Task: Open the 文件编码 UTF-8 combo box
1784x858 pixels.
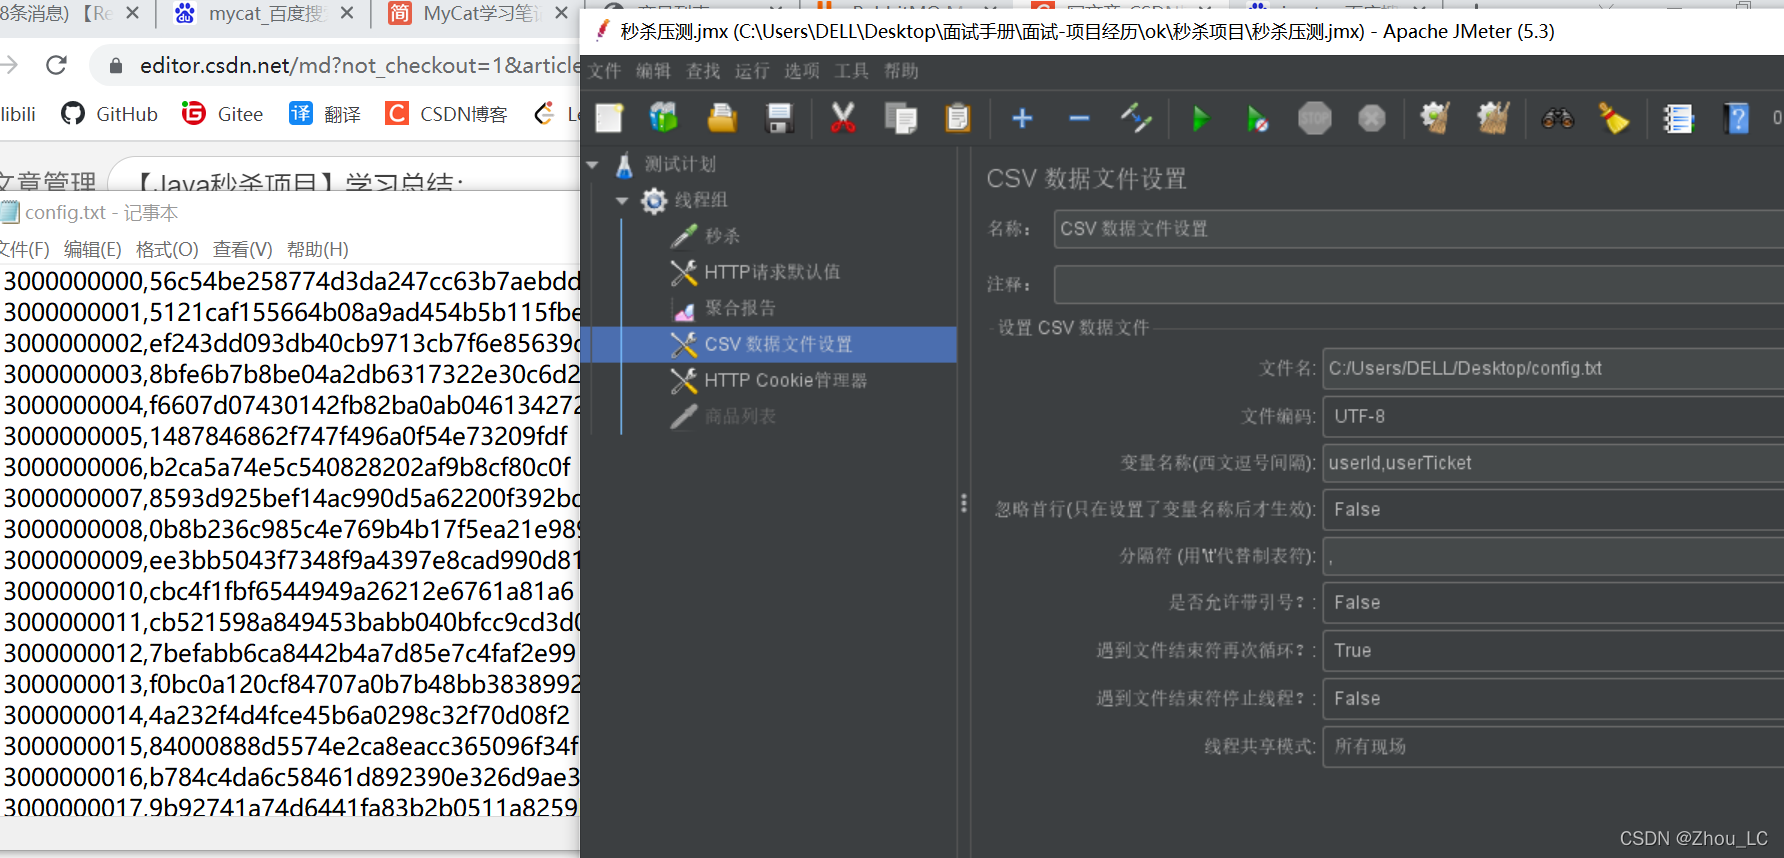Action: tap(1553, 416)
